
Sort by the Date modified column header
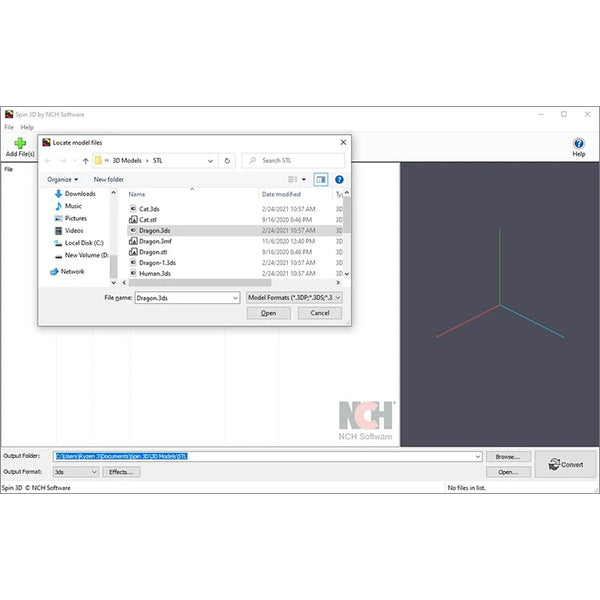281,194
